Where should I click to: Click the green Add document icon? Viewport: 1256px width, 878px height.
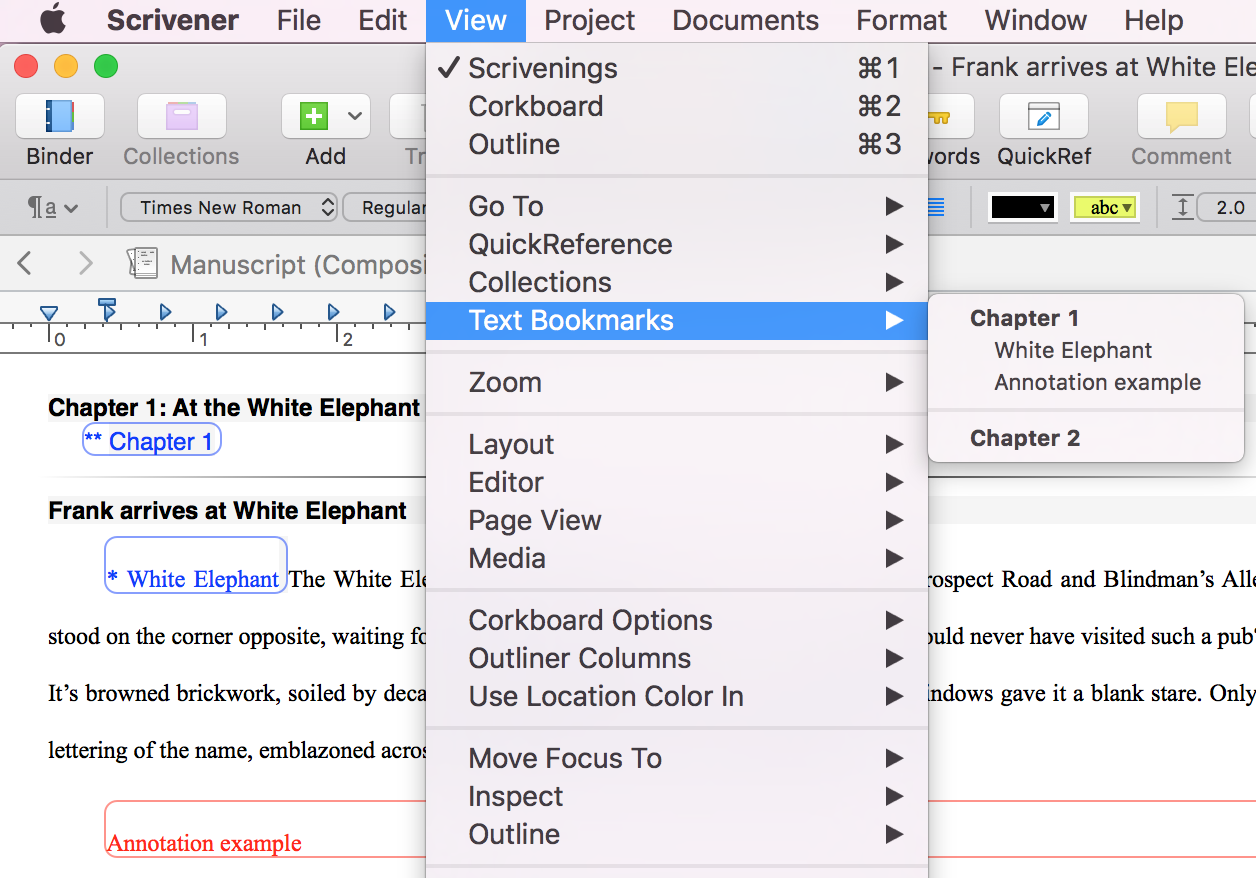[314, 117]
